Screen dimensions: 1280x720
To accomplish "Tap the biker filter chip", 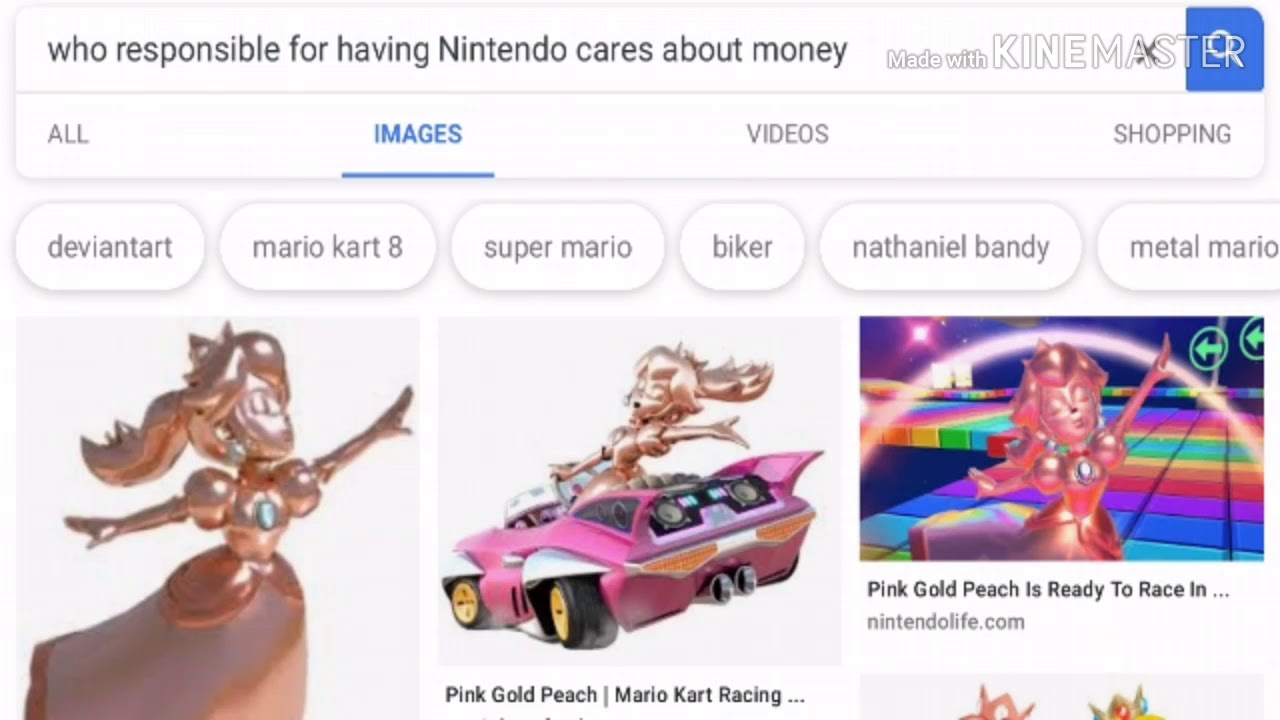I will pyautogui.click(x=742, y=247).
